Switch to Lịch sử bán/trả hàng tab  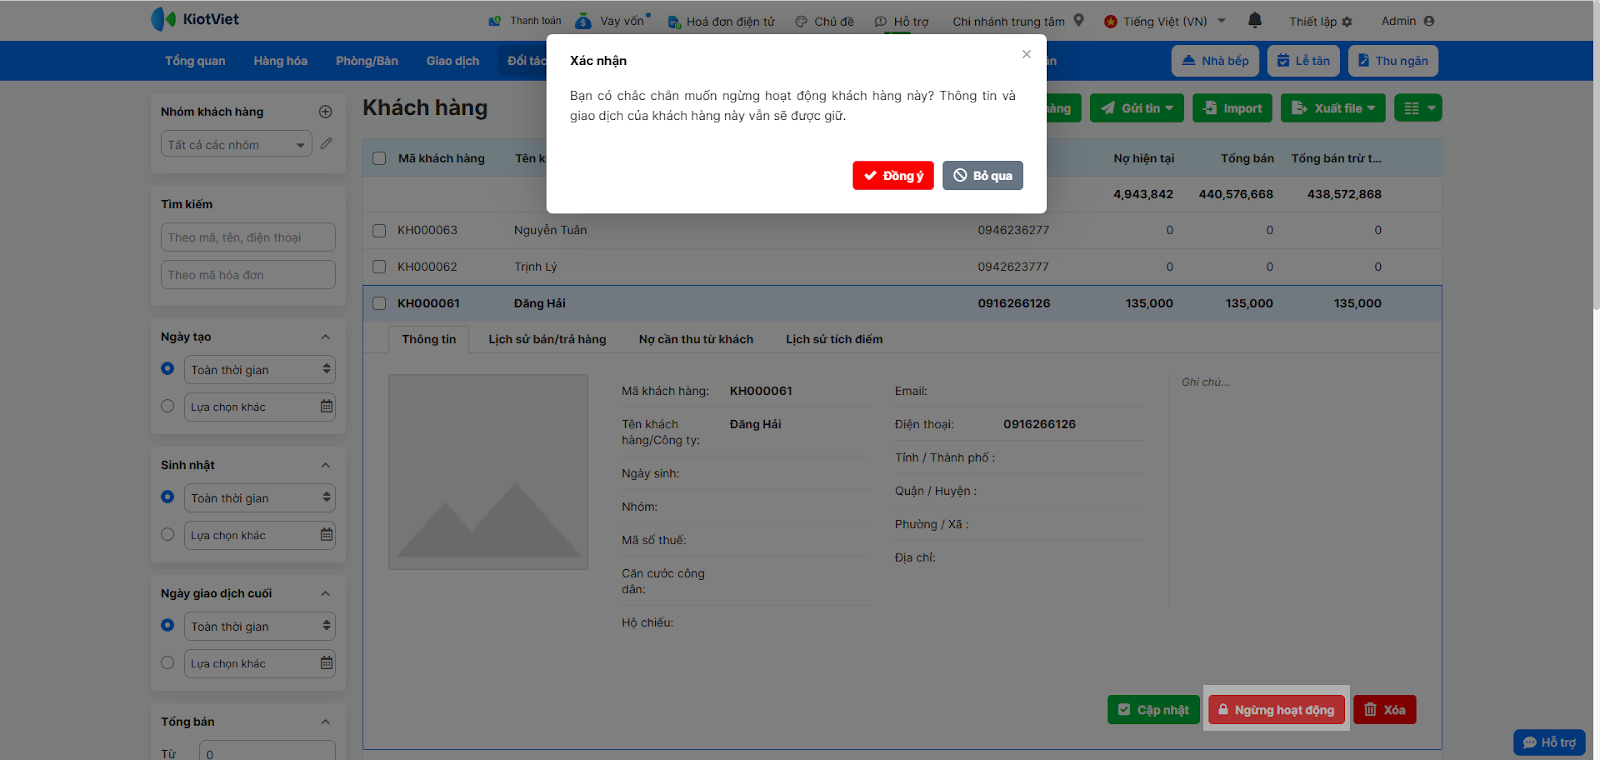coord(547,339)
